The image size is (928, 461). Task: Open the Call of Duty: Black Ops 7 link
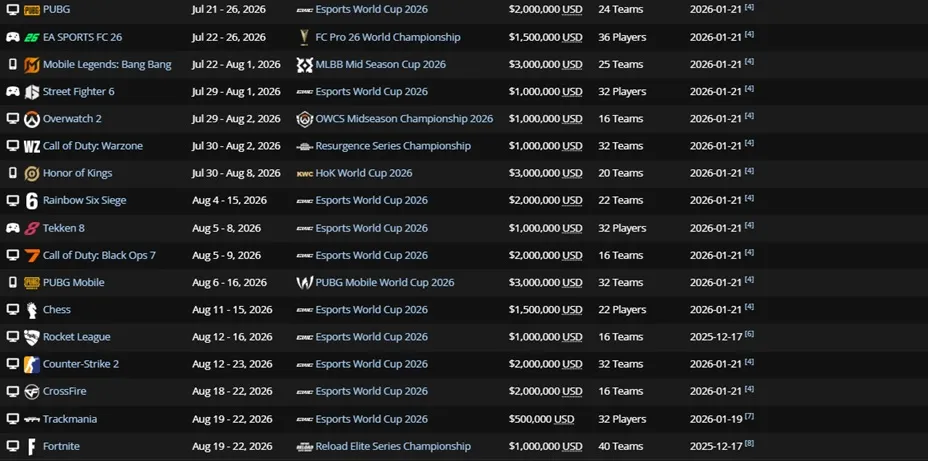(99, 255)
